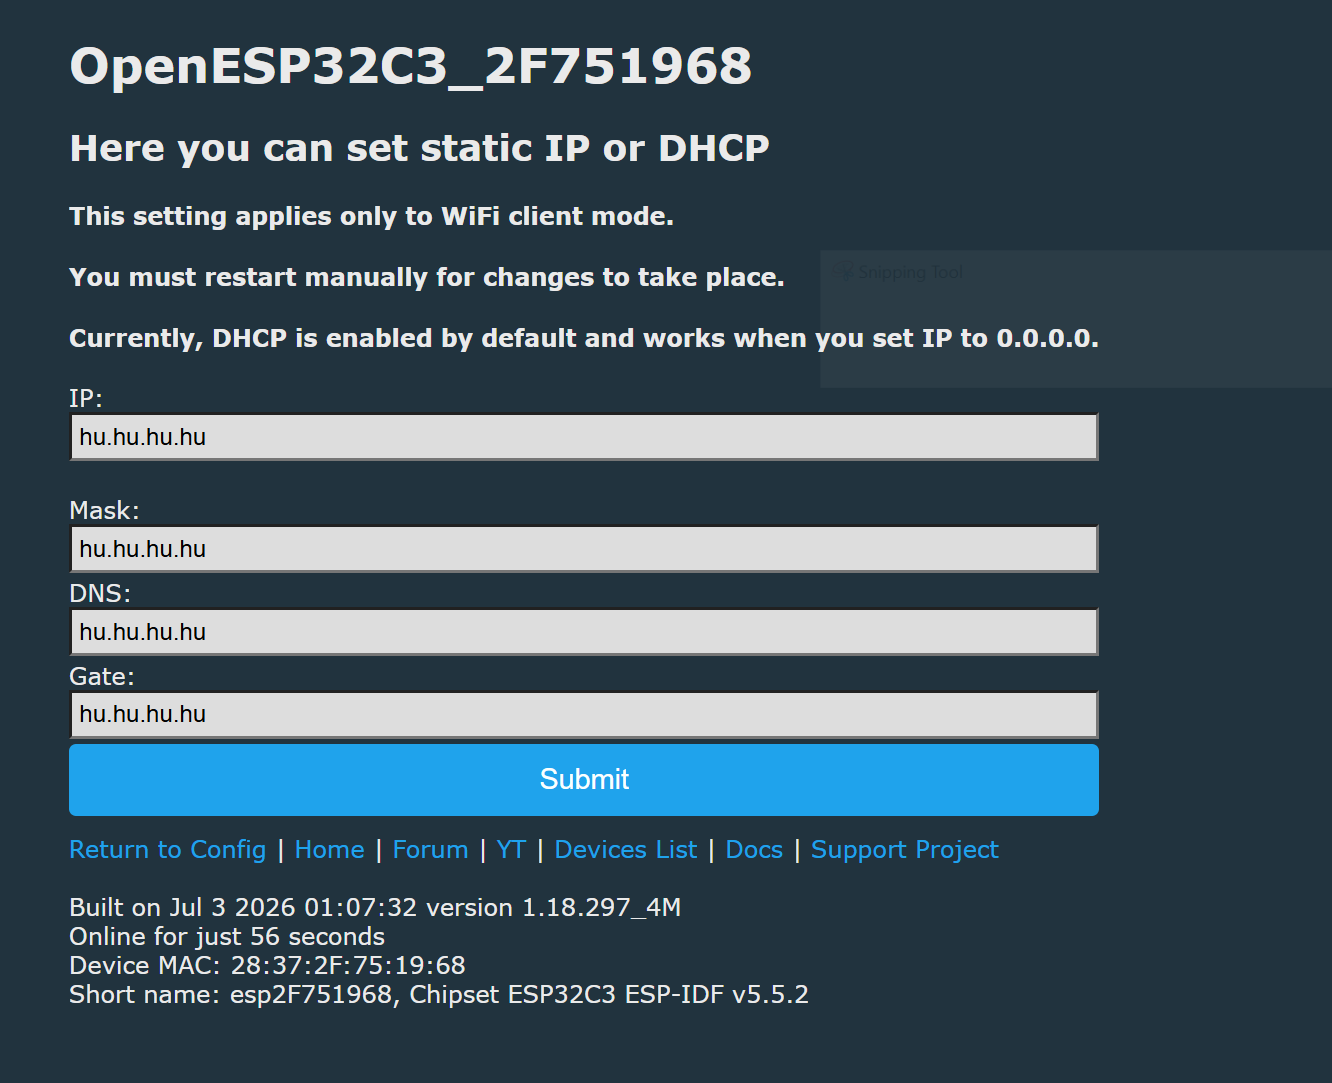Screen dimensions: 1332x1083
Task: Click the 'IP:' field label
Action: [86, 398]
